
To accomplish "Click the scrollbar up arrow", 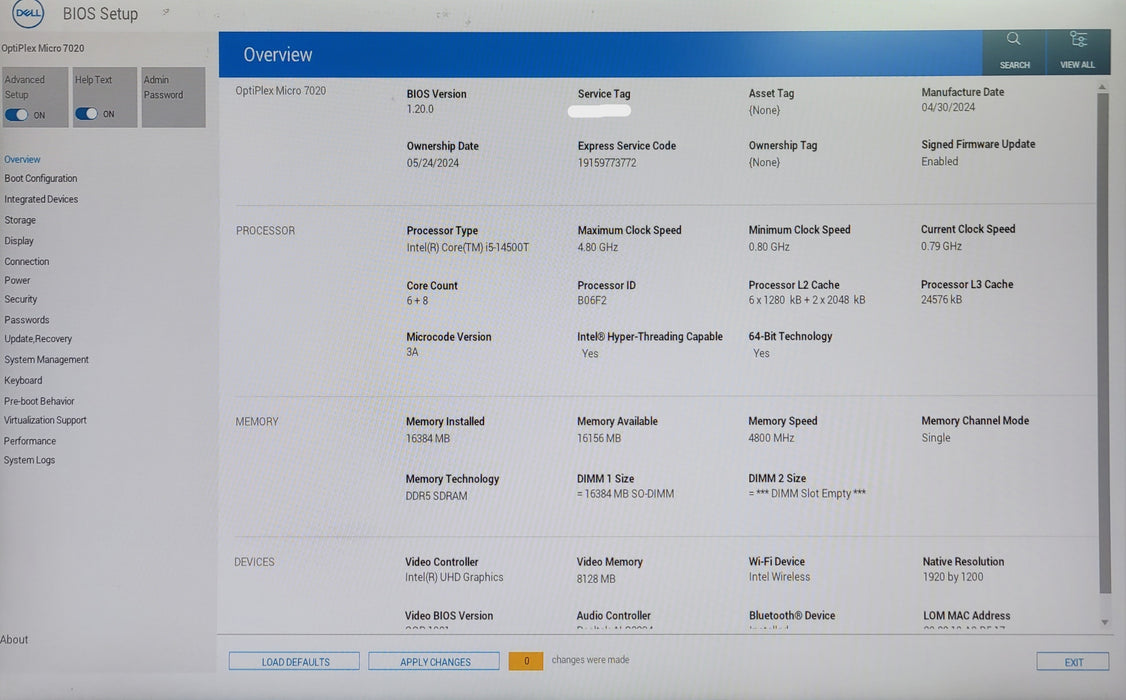I will point(1102,87).
